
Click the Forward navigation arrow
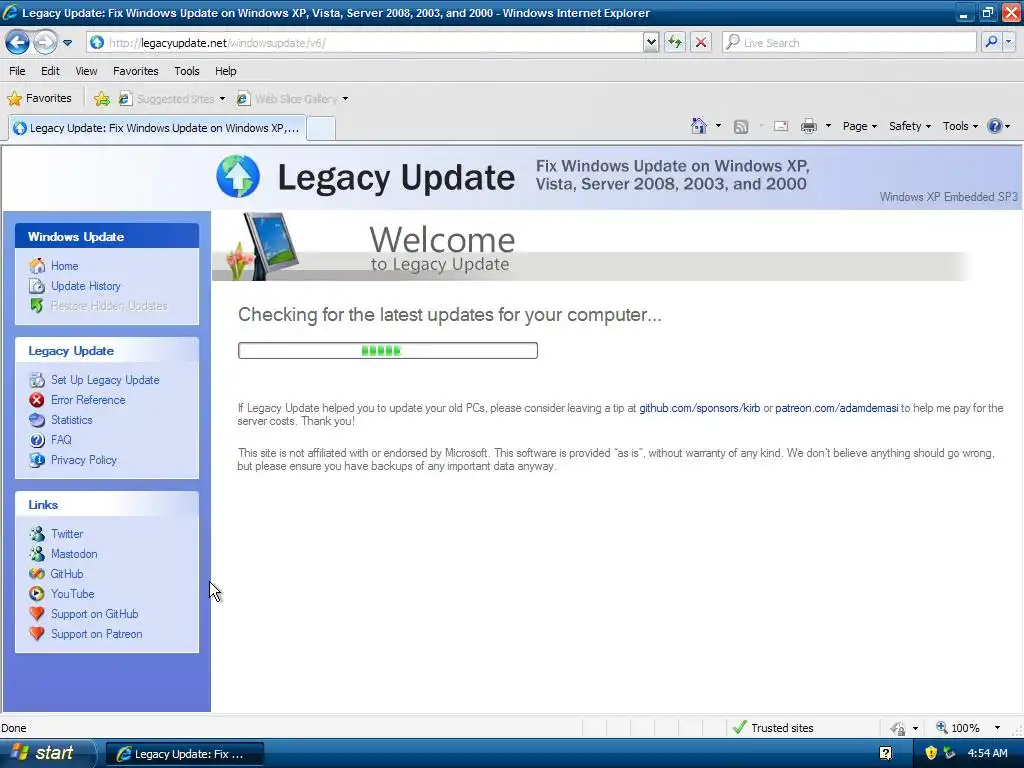pos(45,43)
